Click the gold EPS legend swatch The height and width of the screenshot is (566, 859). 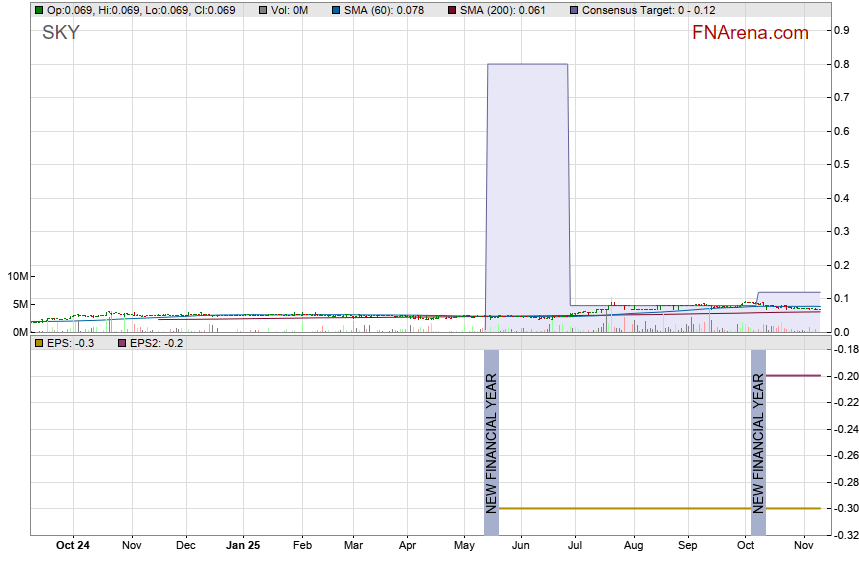[x=39, y=343]
